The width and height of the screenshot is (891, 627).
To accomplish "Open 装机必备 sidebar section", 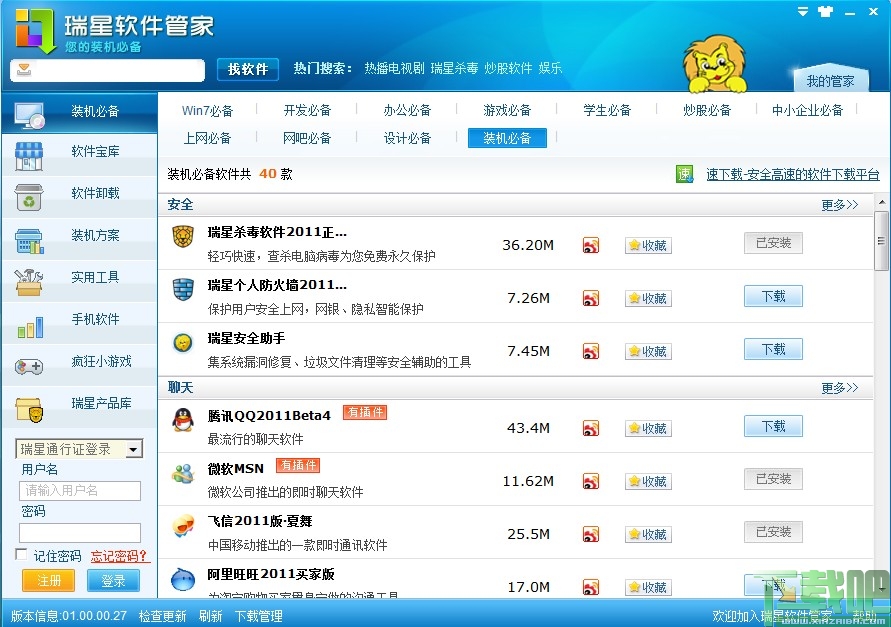I will point(80,112).
